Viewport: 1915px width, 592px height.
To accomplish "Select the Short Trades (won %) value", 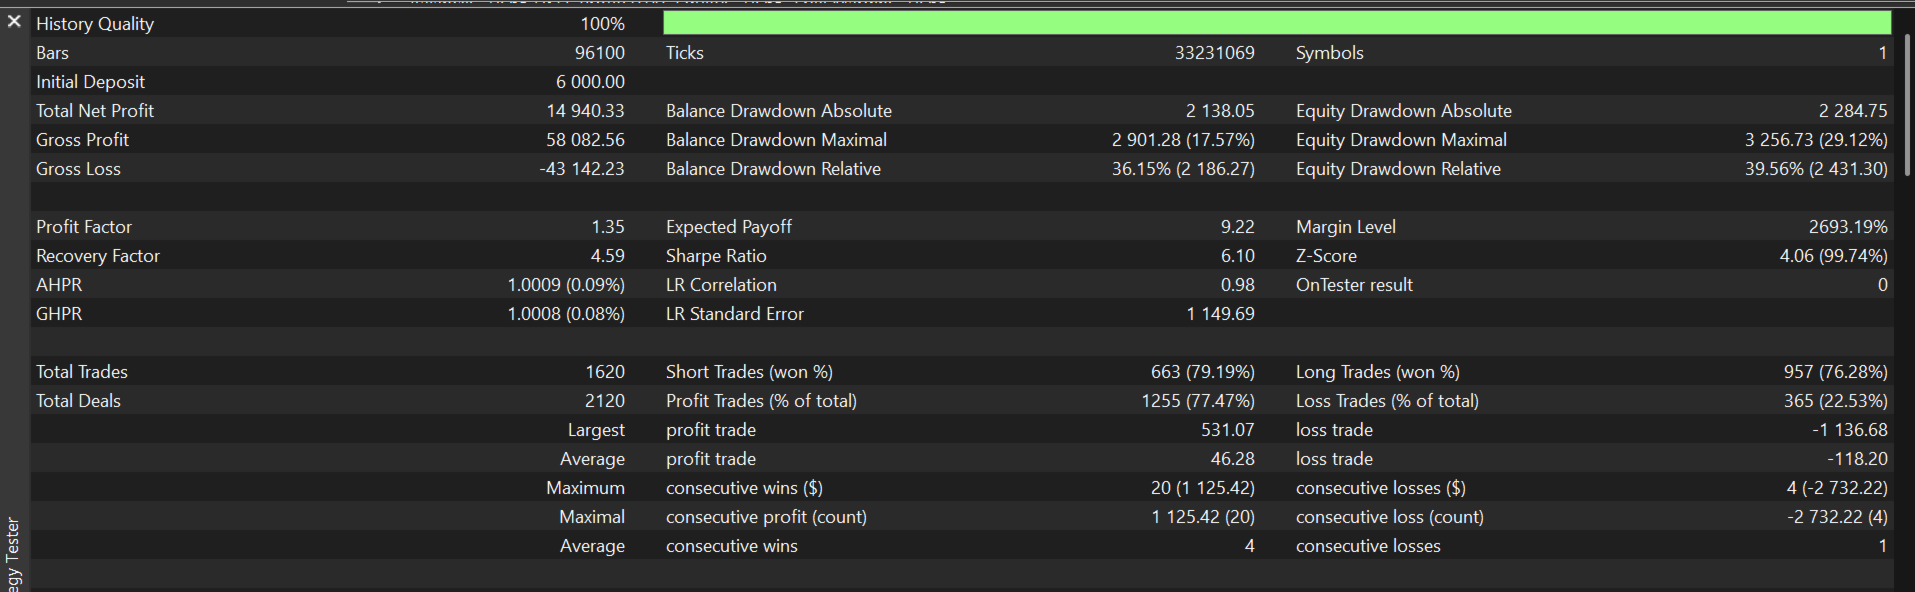I will pyautogui.click(x=1202, y=372).
